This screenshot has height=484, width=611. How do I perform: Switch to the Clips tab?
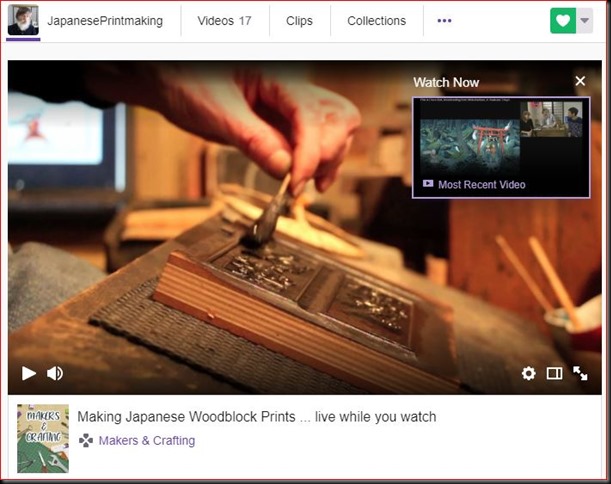[x=299, y=21]
